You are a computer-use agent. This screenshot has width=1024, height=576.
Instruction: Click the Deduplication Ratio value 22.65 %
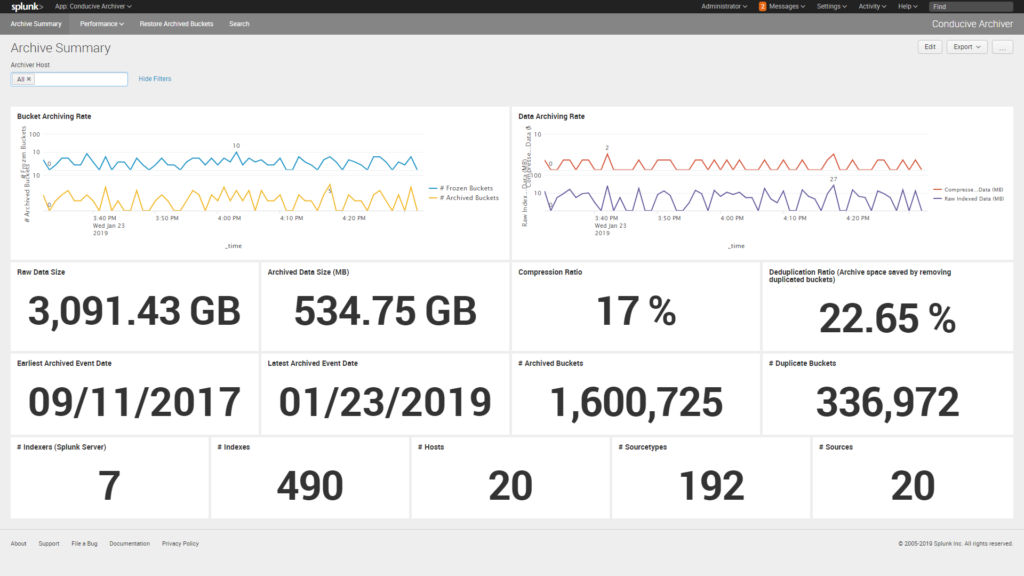click(x=887, y=319)
